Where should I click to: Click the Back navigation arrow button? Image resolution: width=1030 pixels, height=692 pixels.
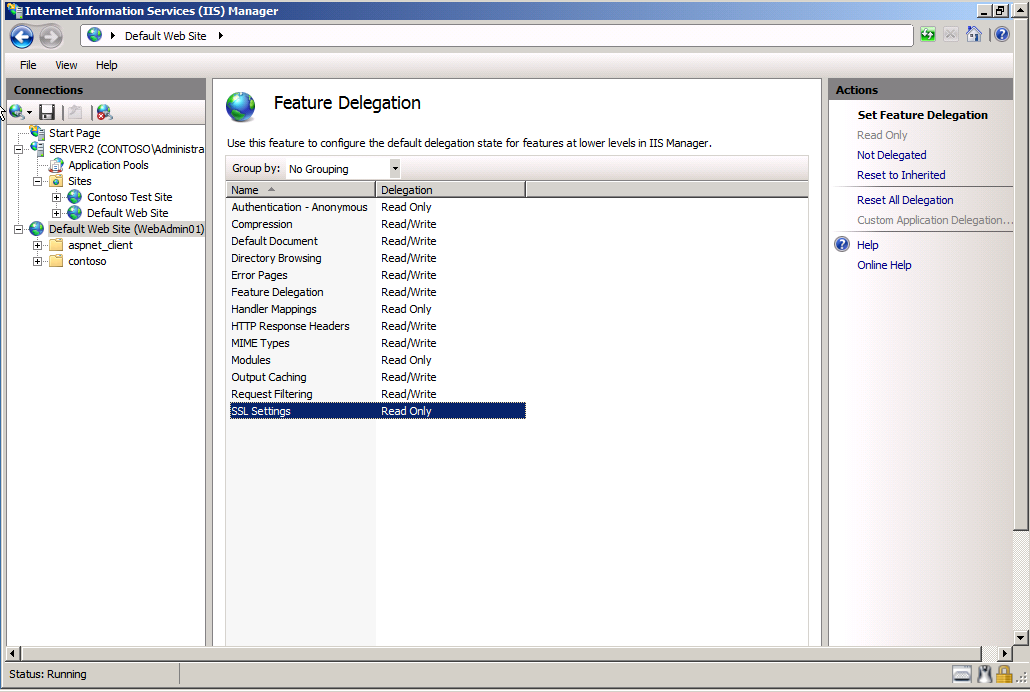(21, 36)
